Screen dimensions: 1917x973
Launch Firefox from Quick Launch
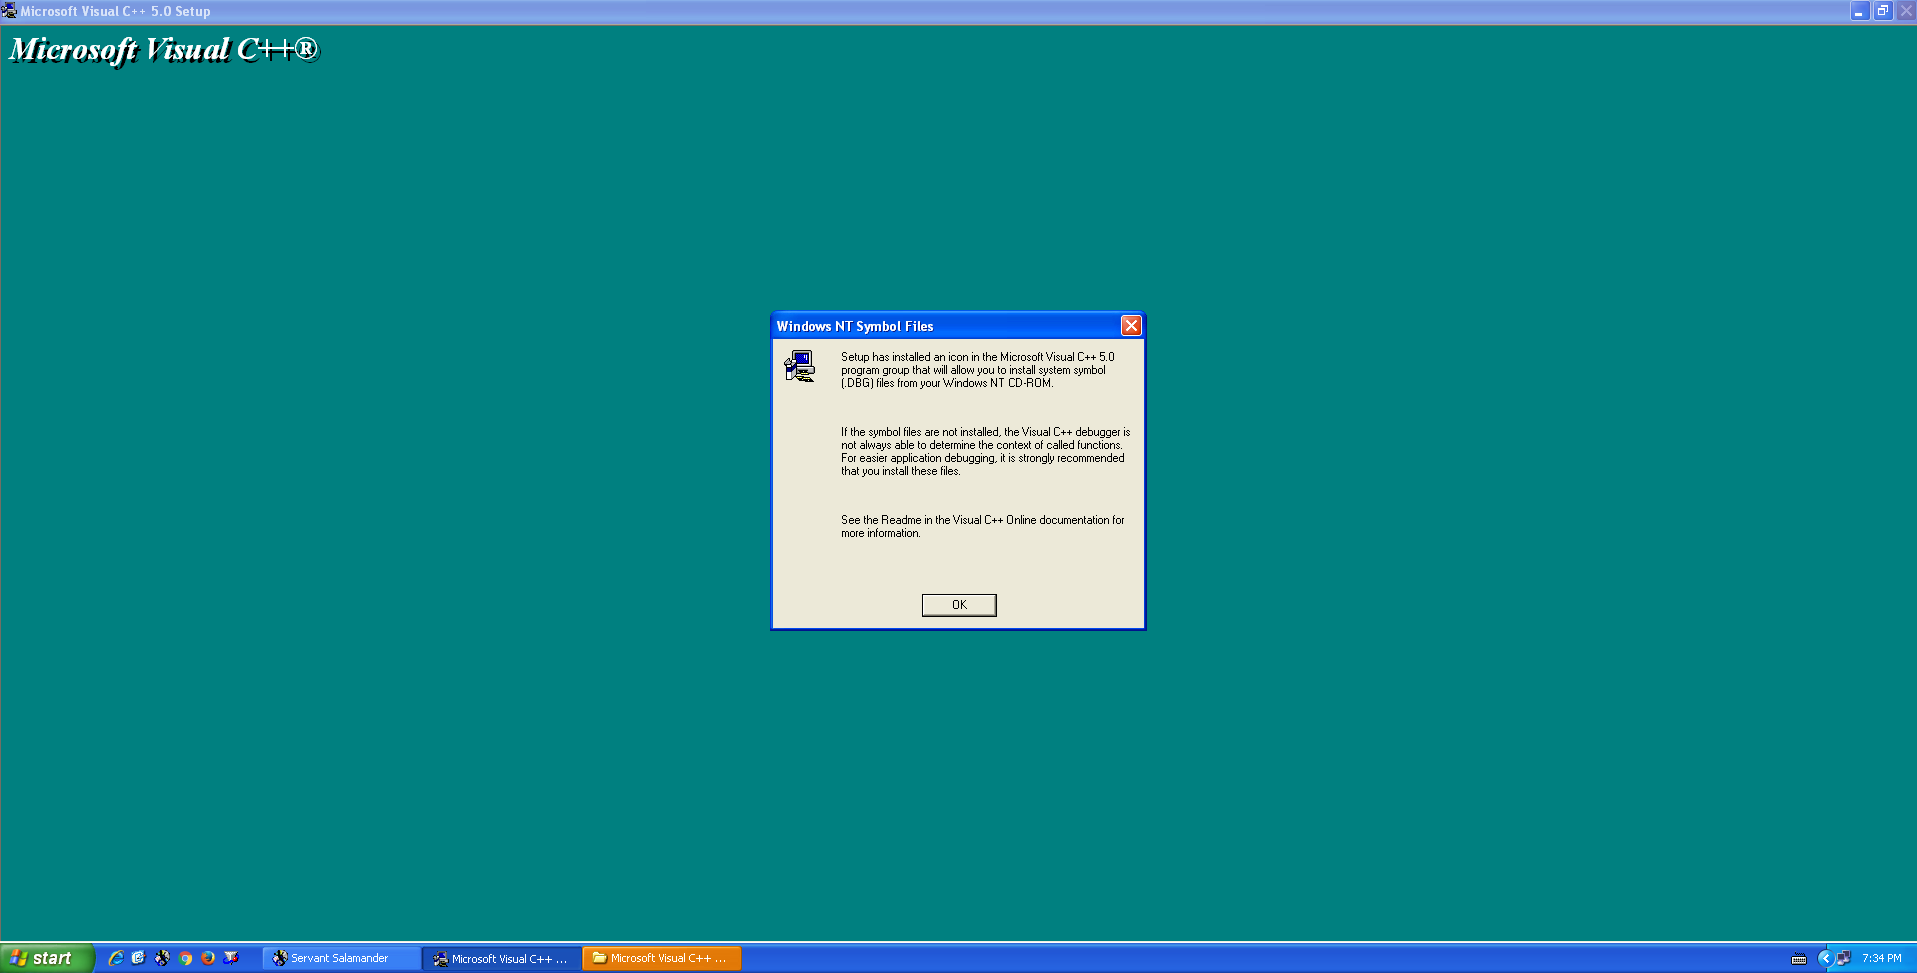click(x=208, y=958)
